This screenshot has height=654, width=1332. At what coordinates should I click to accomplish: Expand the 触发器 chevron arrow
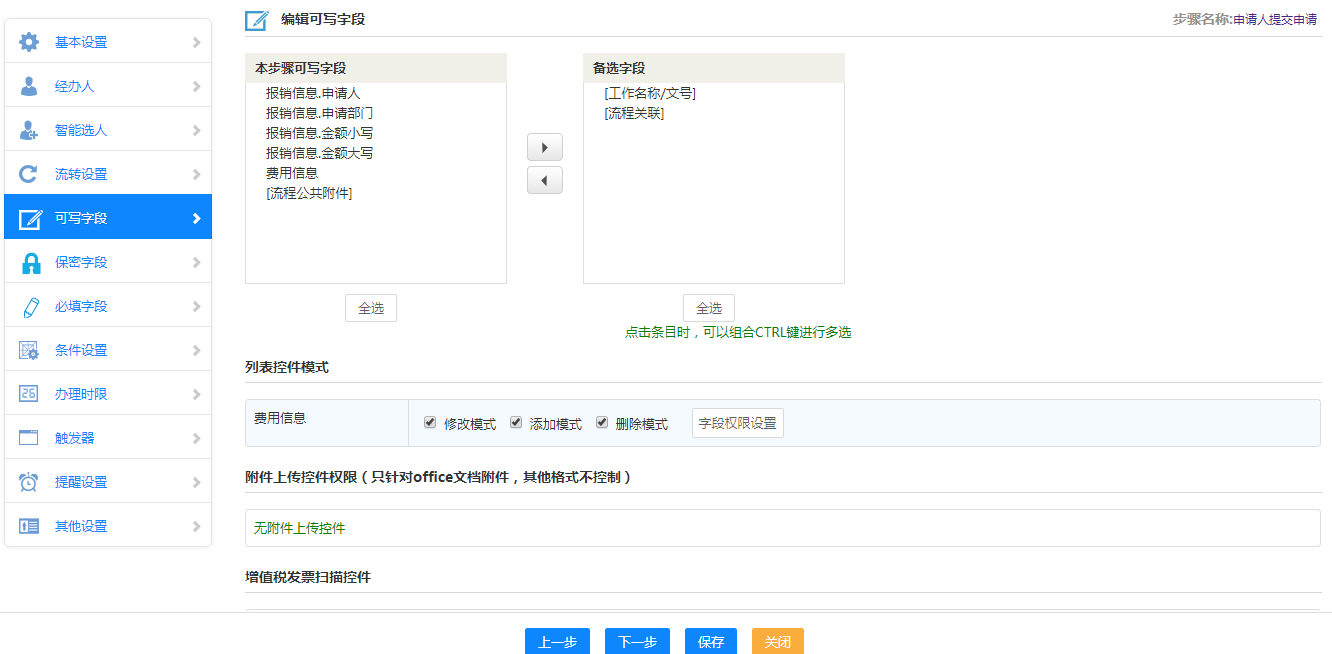coord(196,439)
